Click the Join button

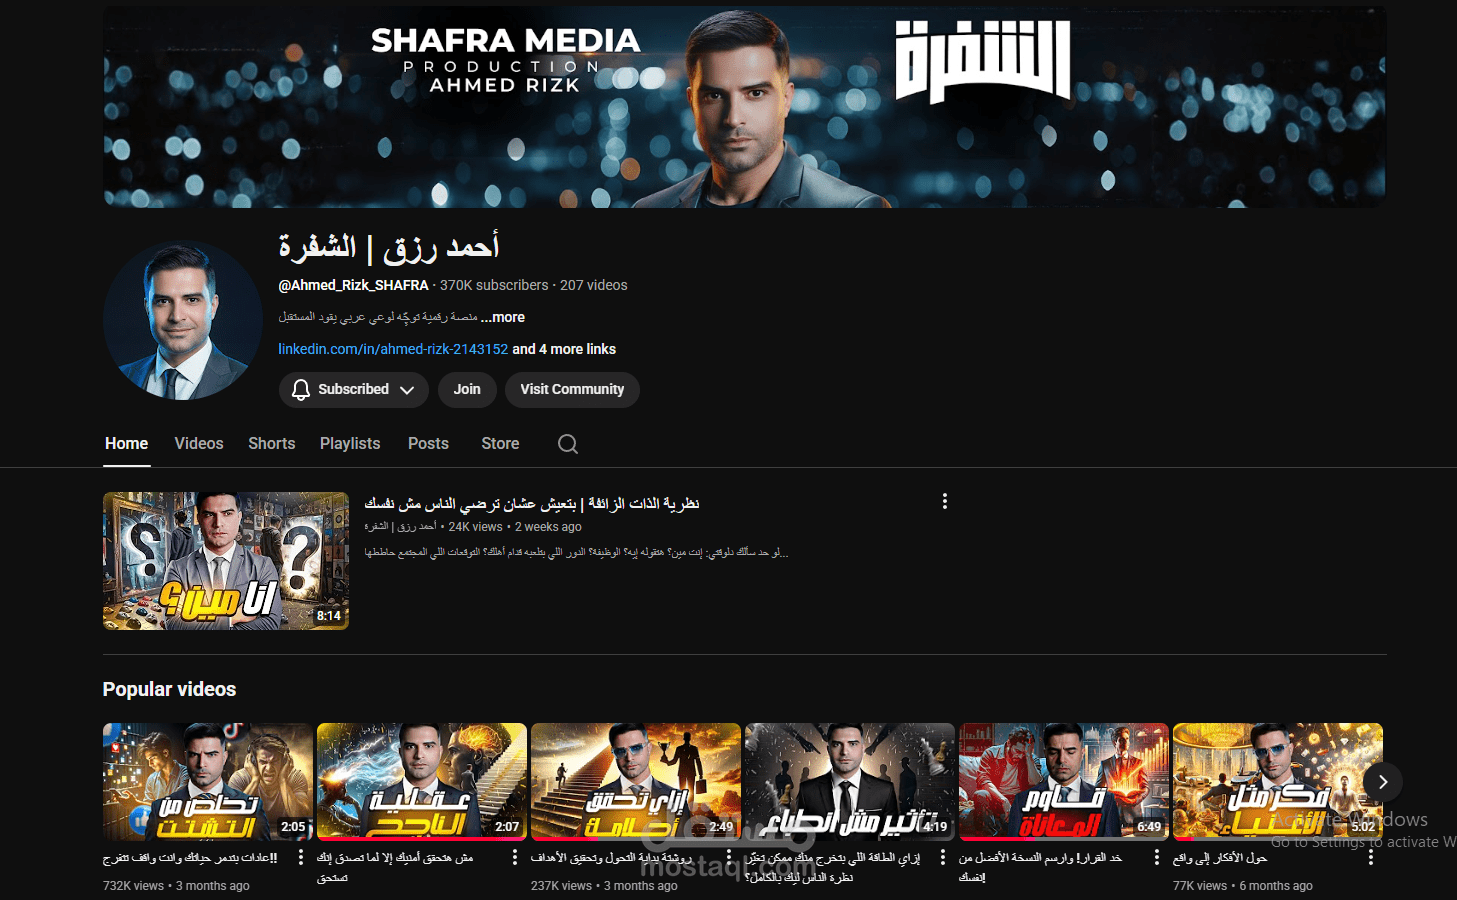click(466, 389)
